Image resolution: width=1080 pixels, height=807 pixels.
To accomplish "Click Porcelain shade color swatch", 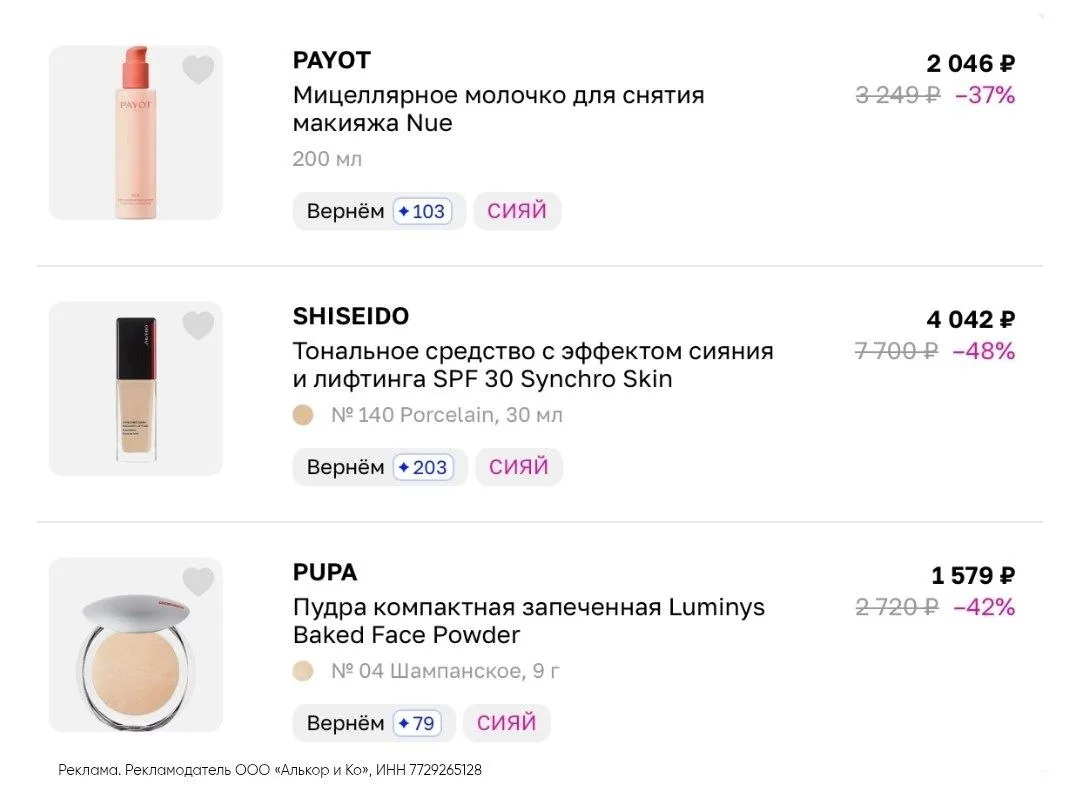I will (303, 415).
